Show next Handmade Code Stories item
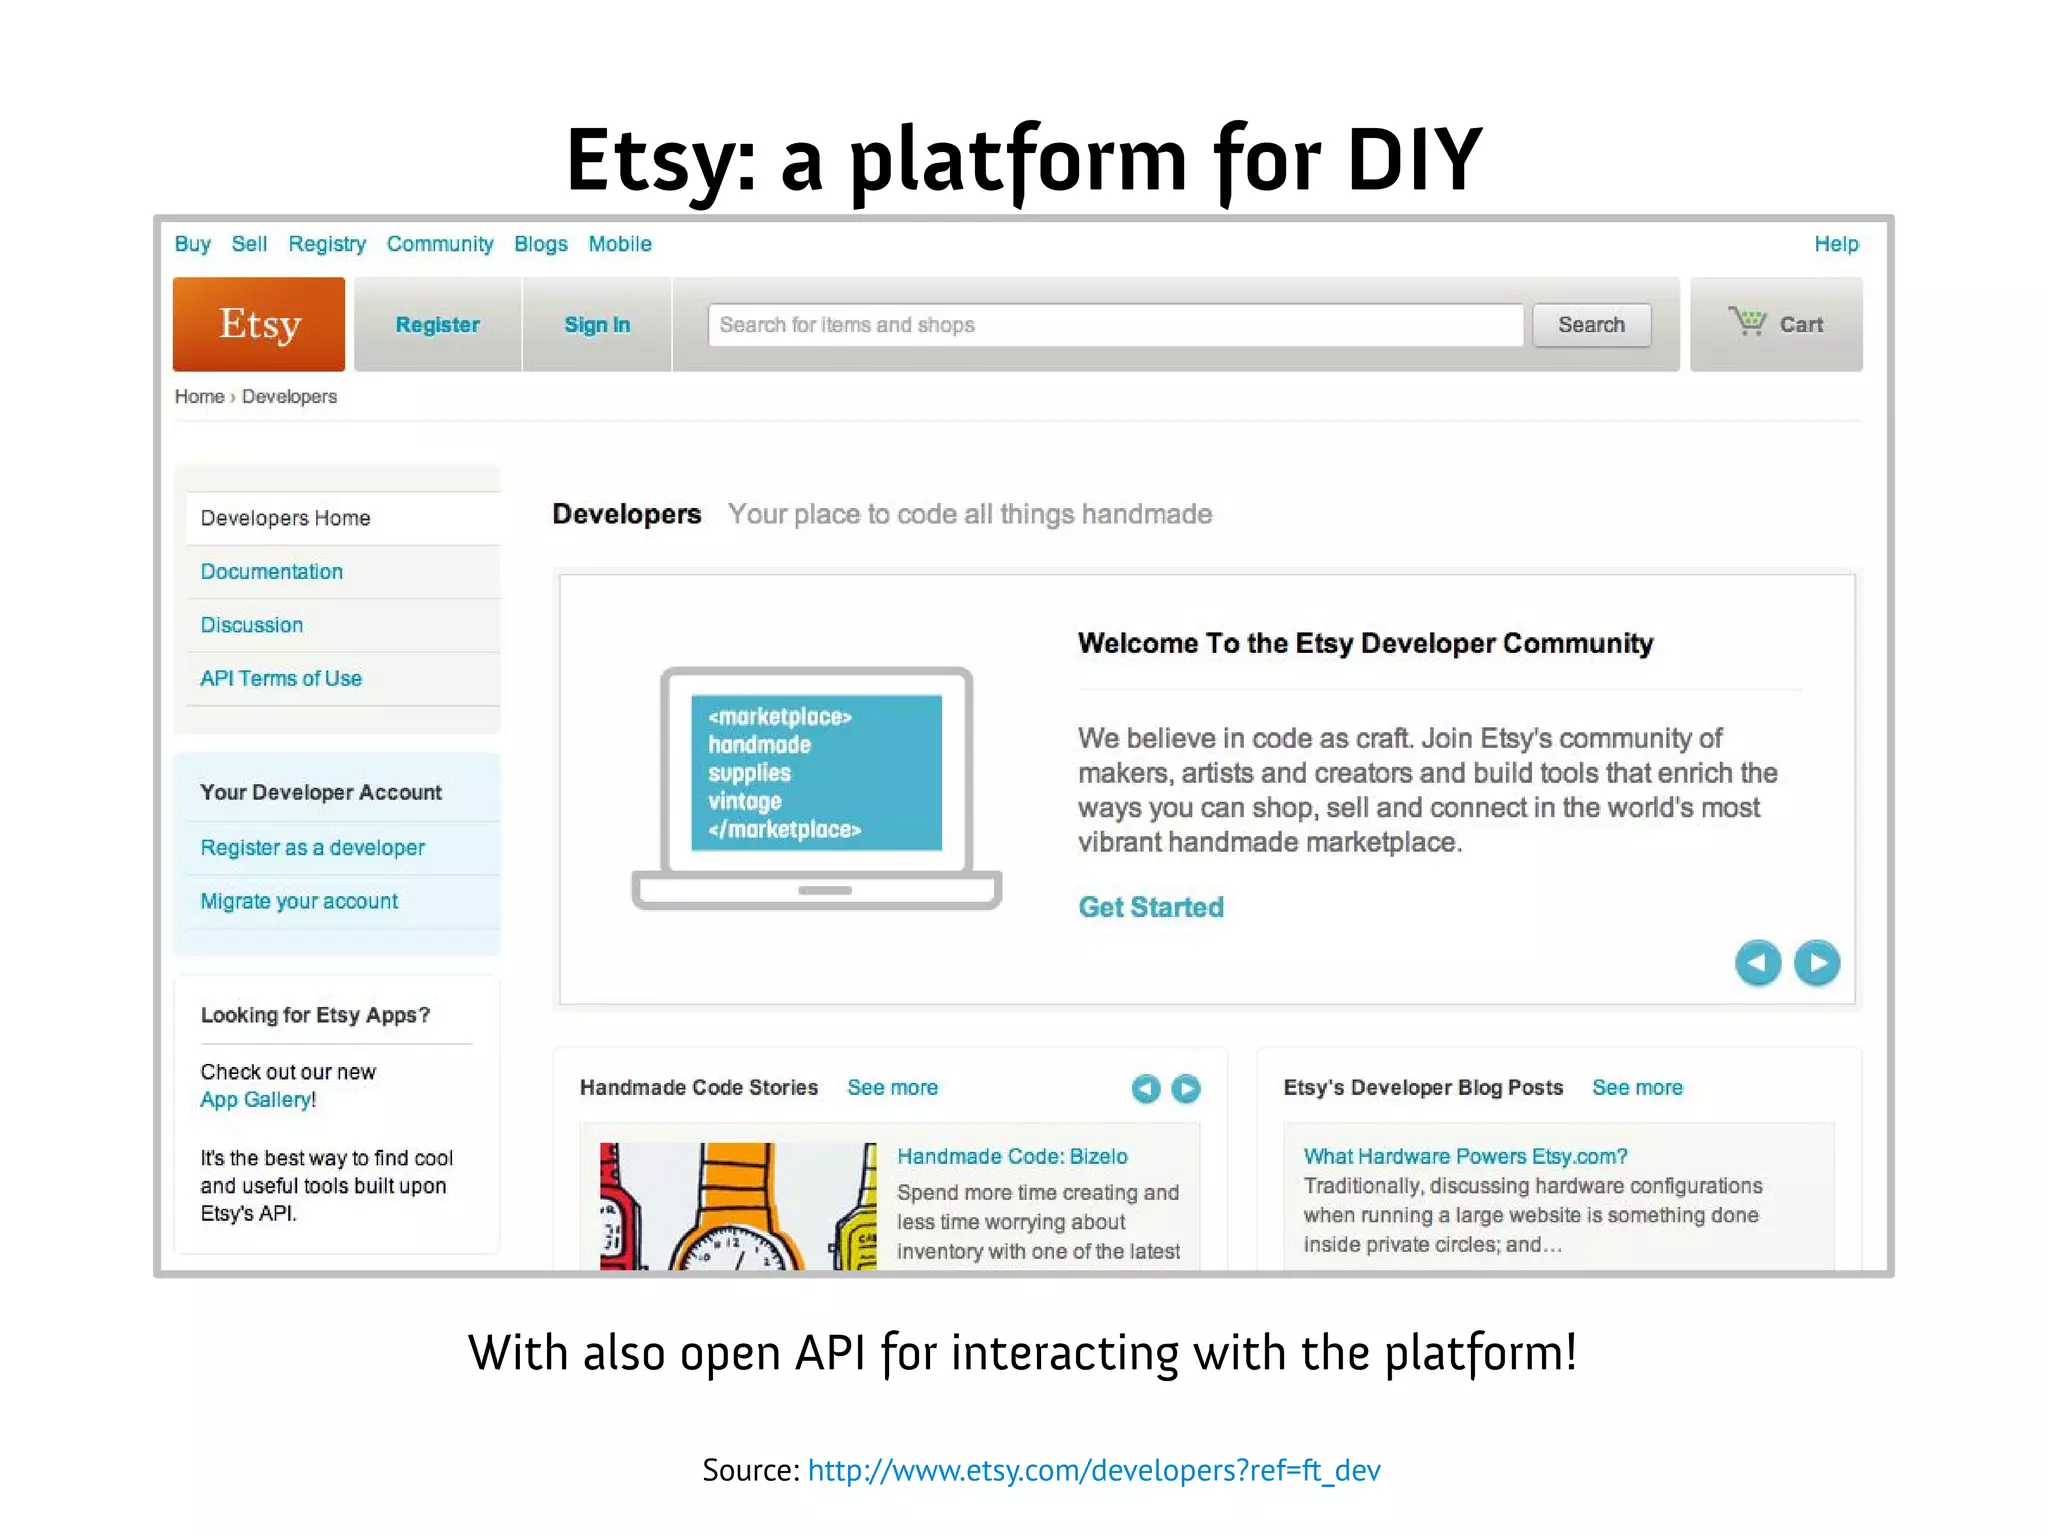 (x=1186, y=1088)
